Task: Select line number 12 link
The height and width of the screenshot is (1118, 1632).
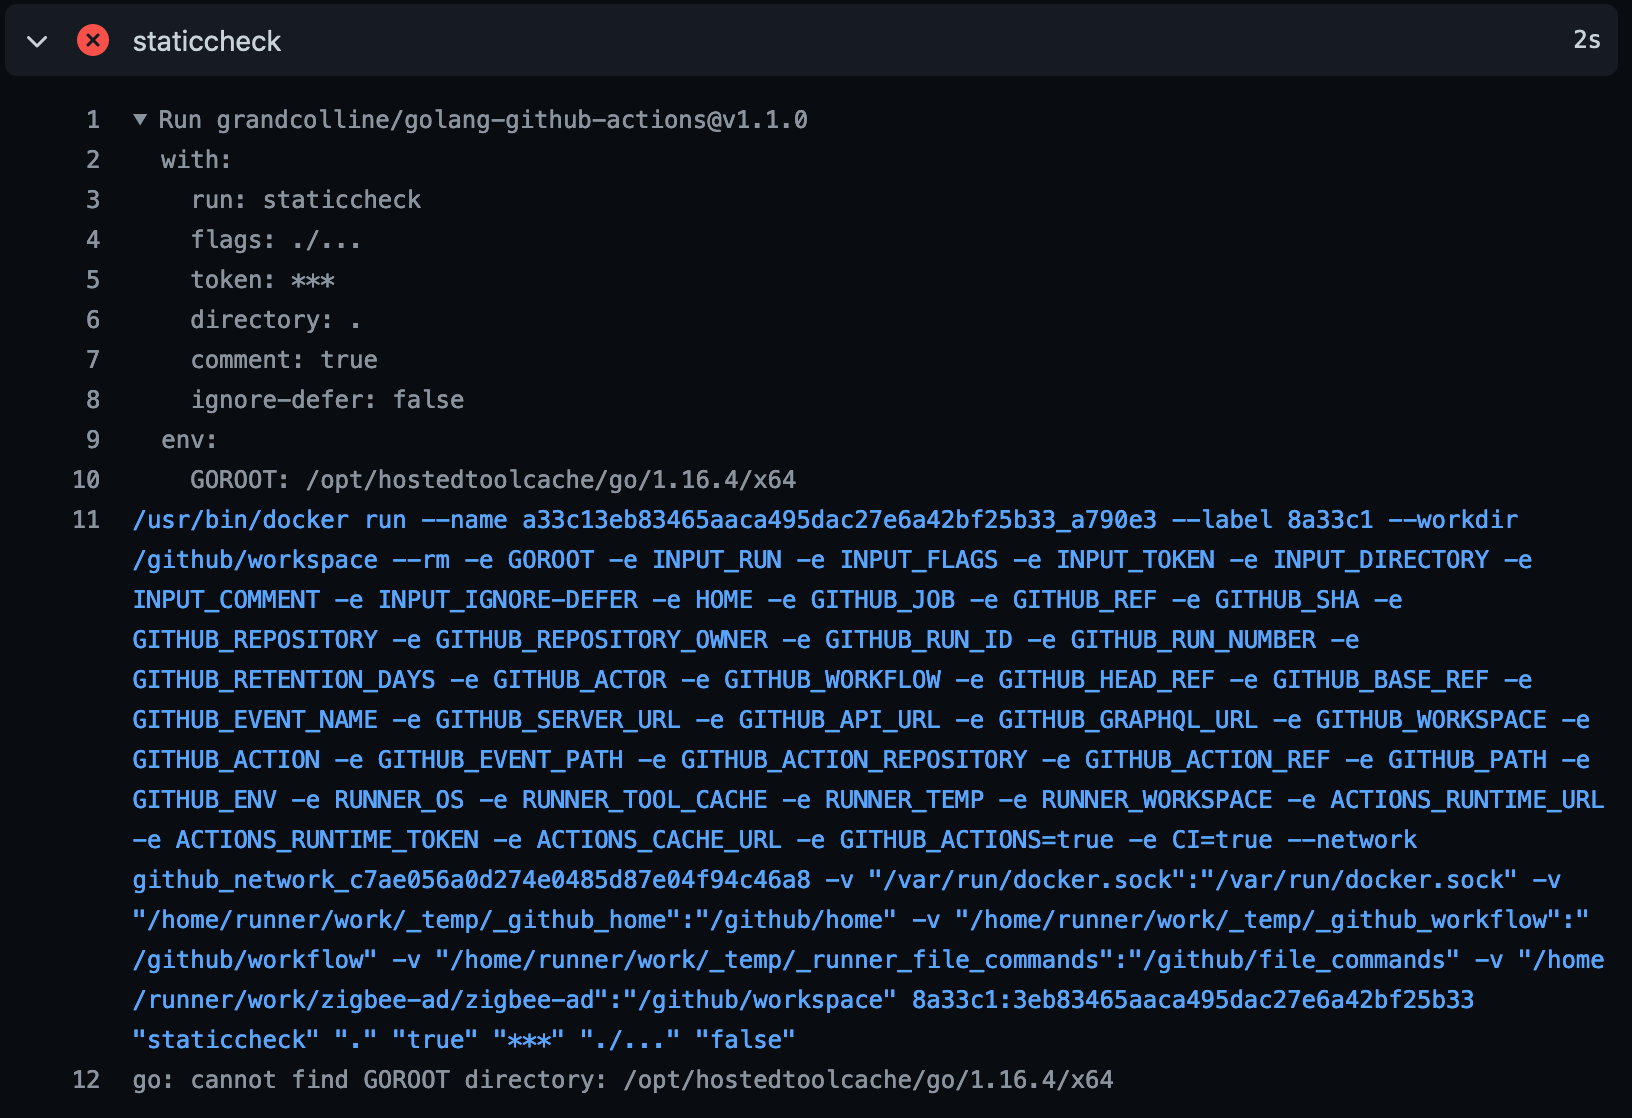Action: click(86, 1080)
